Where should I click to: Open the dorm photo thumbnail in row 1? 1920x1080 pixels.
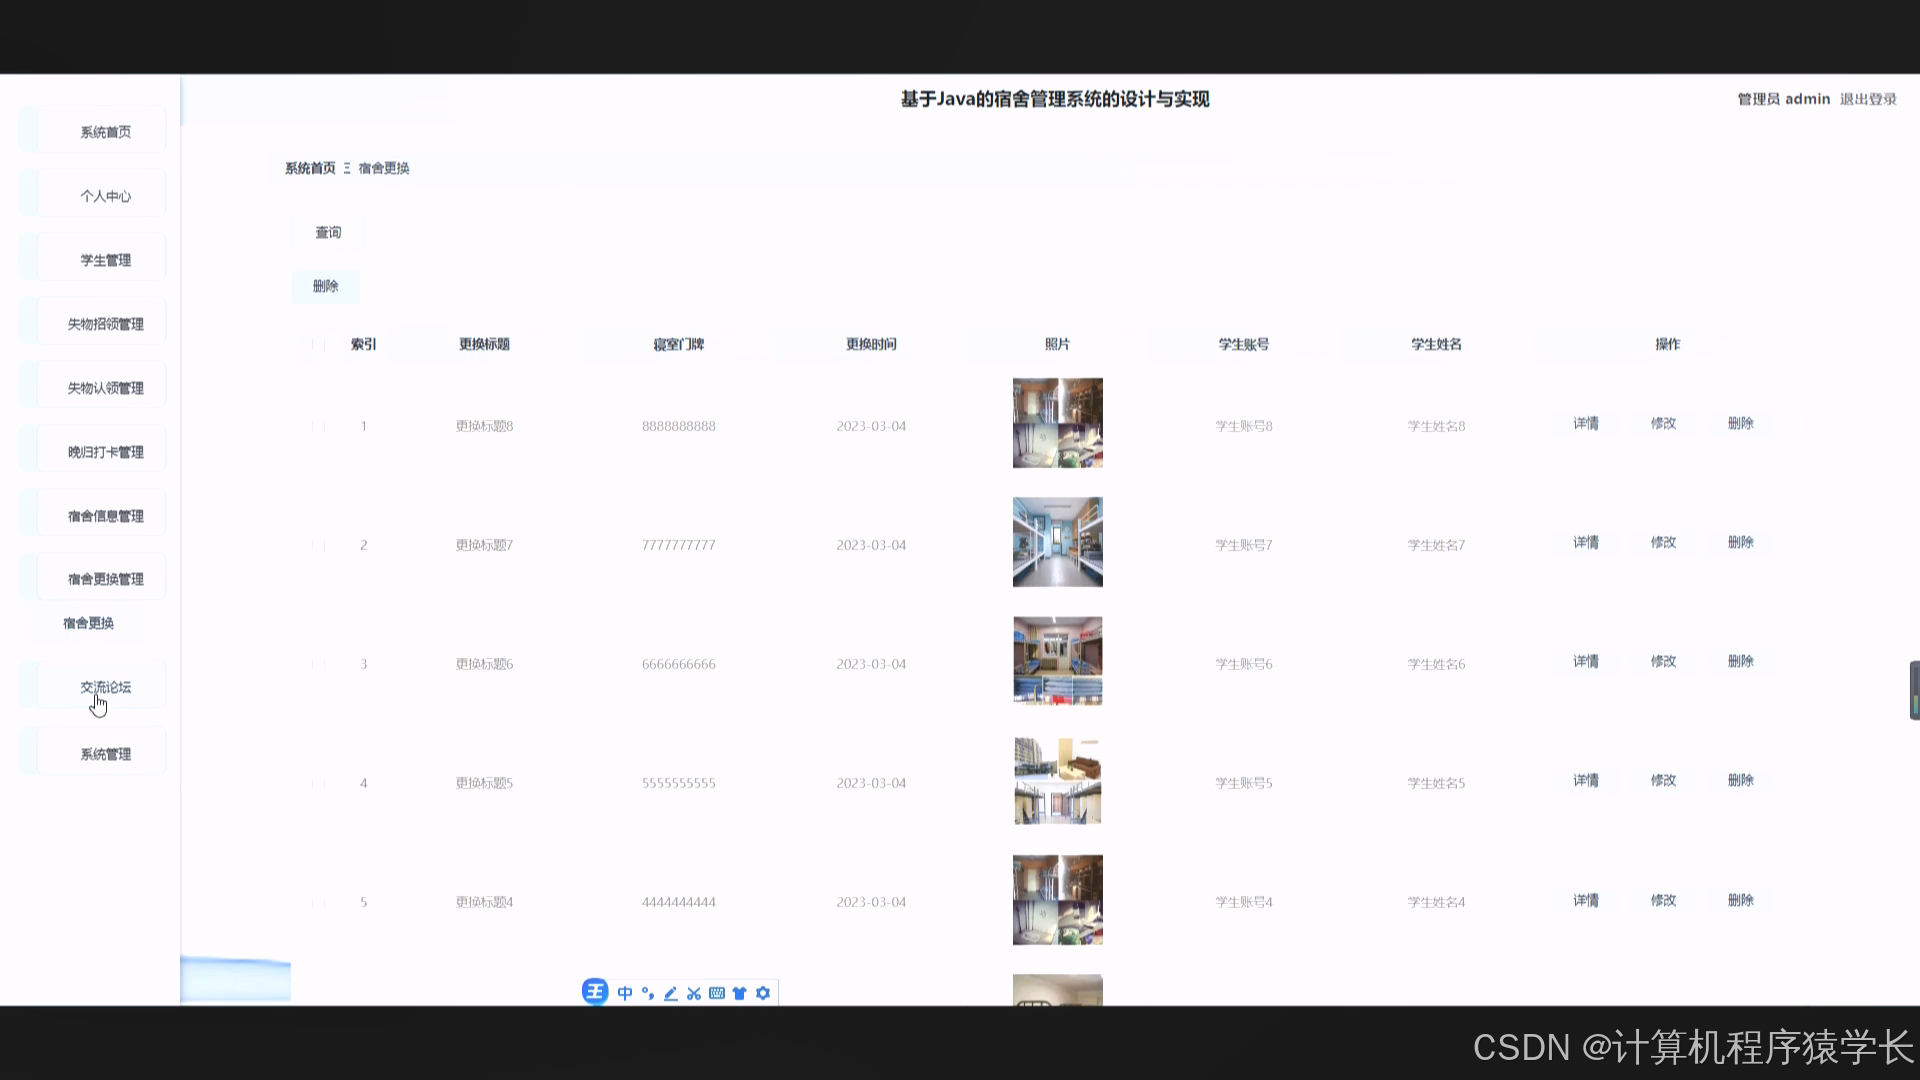(x=1057, y=422)
